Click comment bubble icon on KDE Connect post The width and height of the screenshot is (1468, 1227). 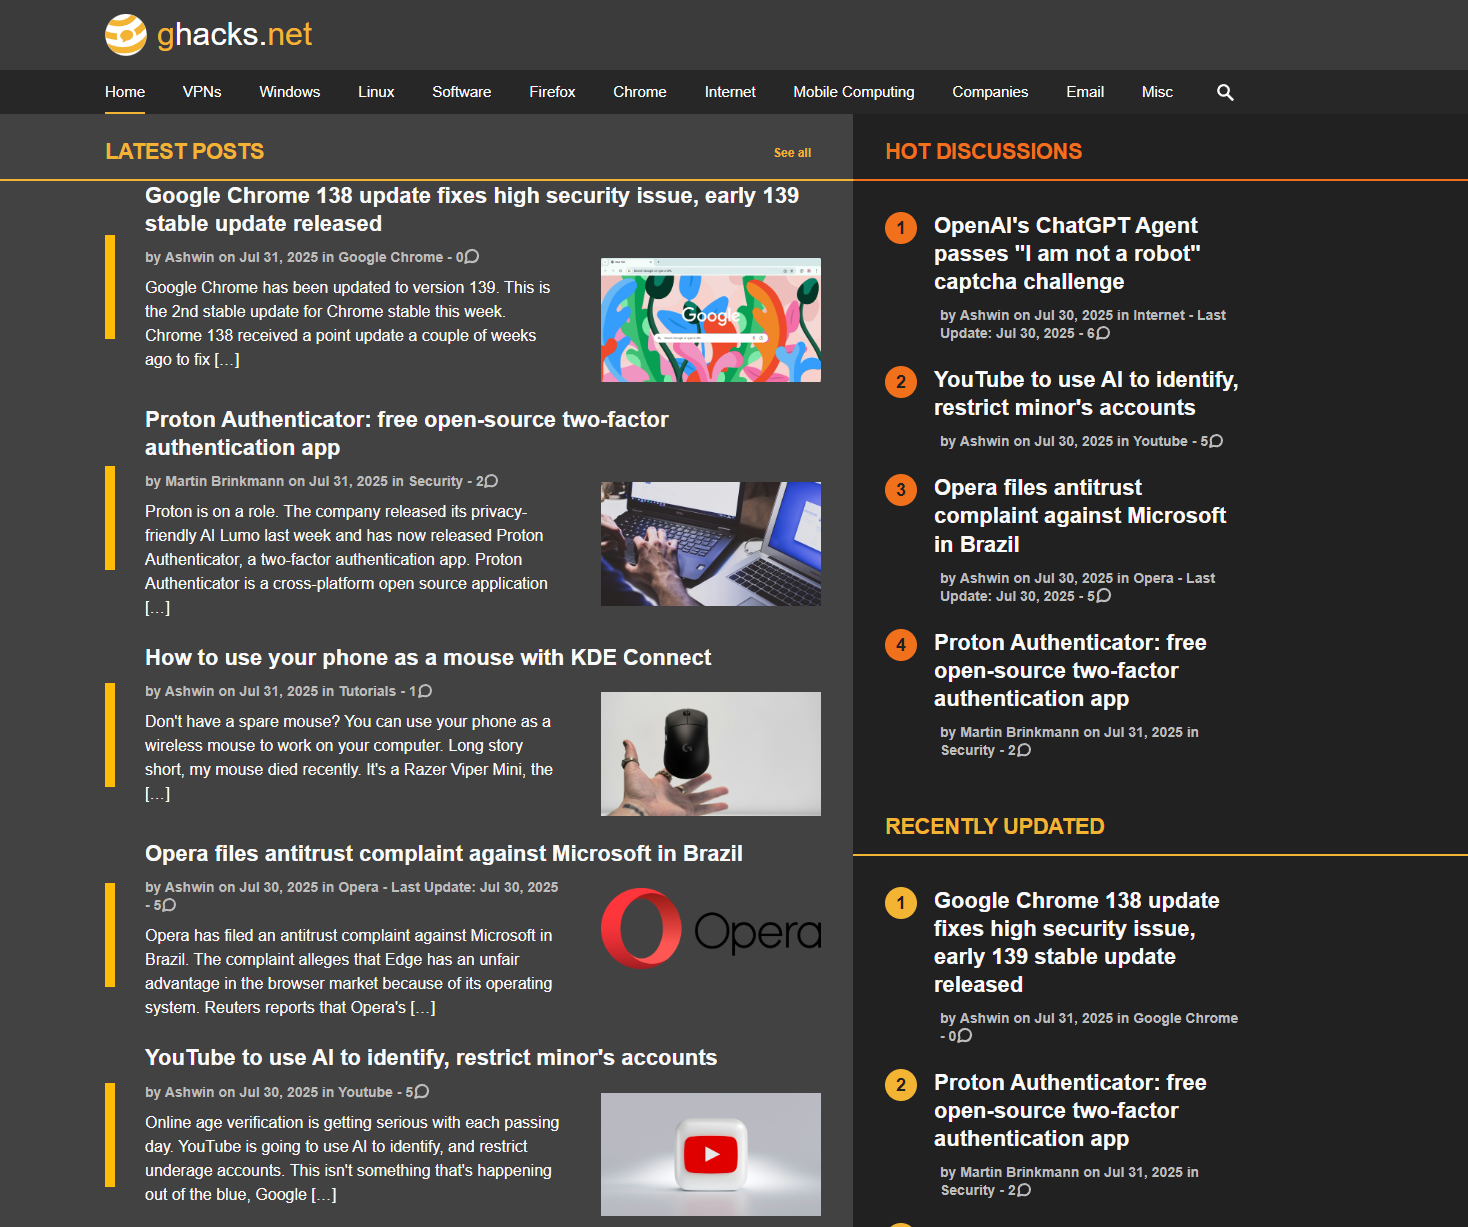click(426, 691)
